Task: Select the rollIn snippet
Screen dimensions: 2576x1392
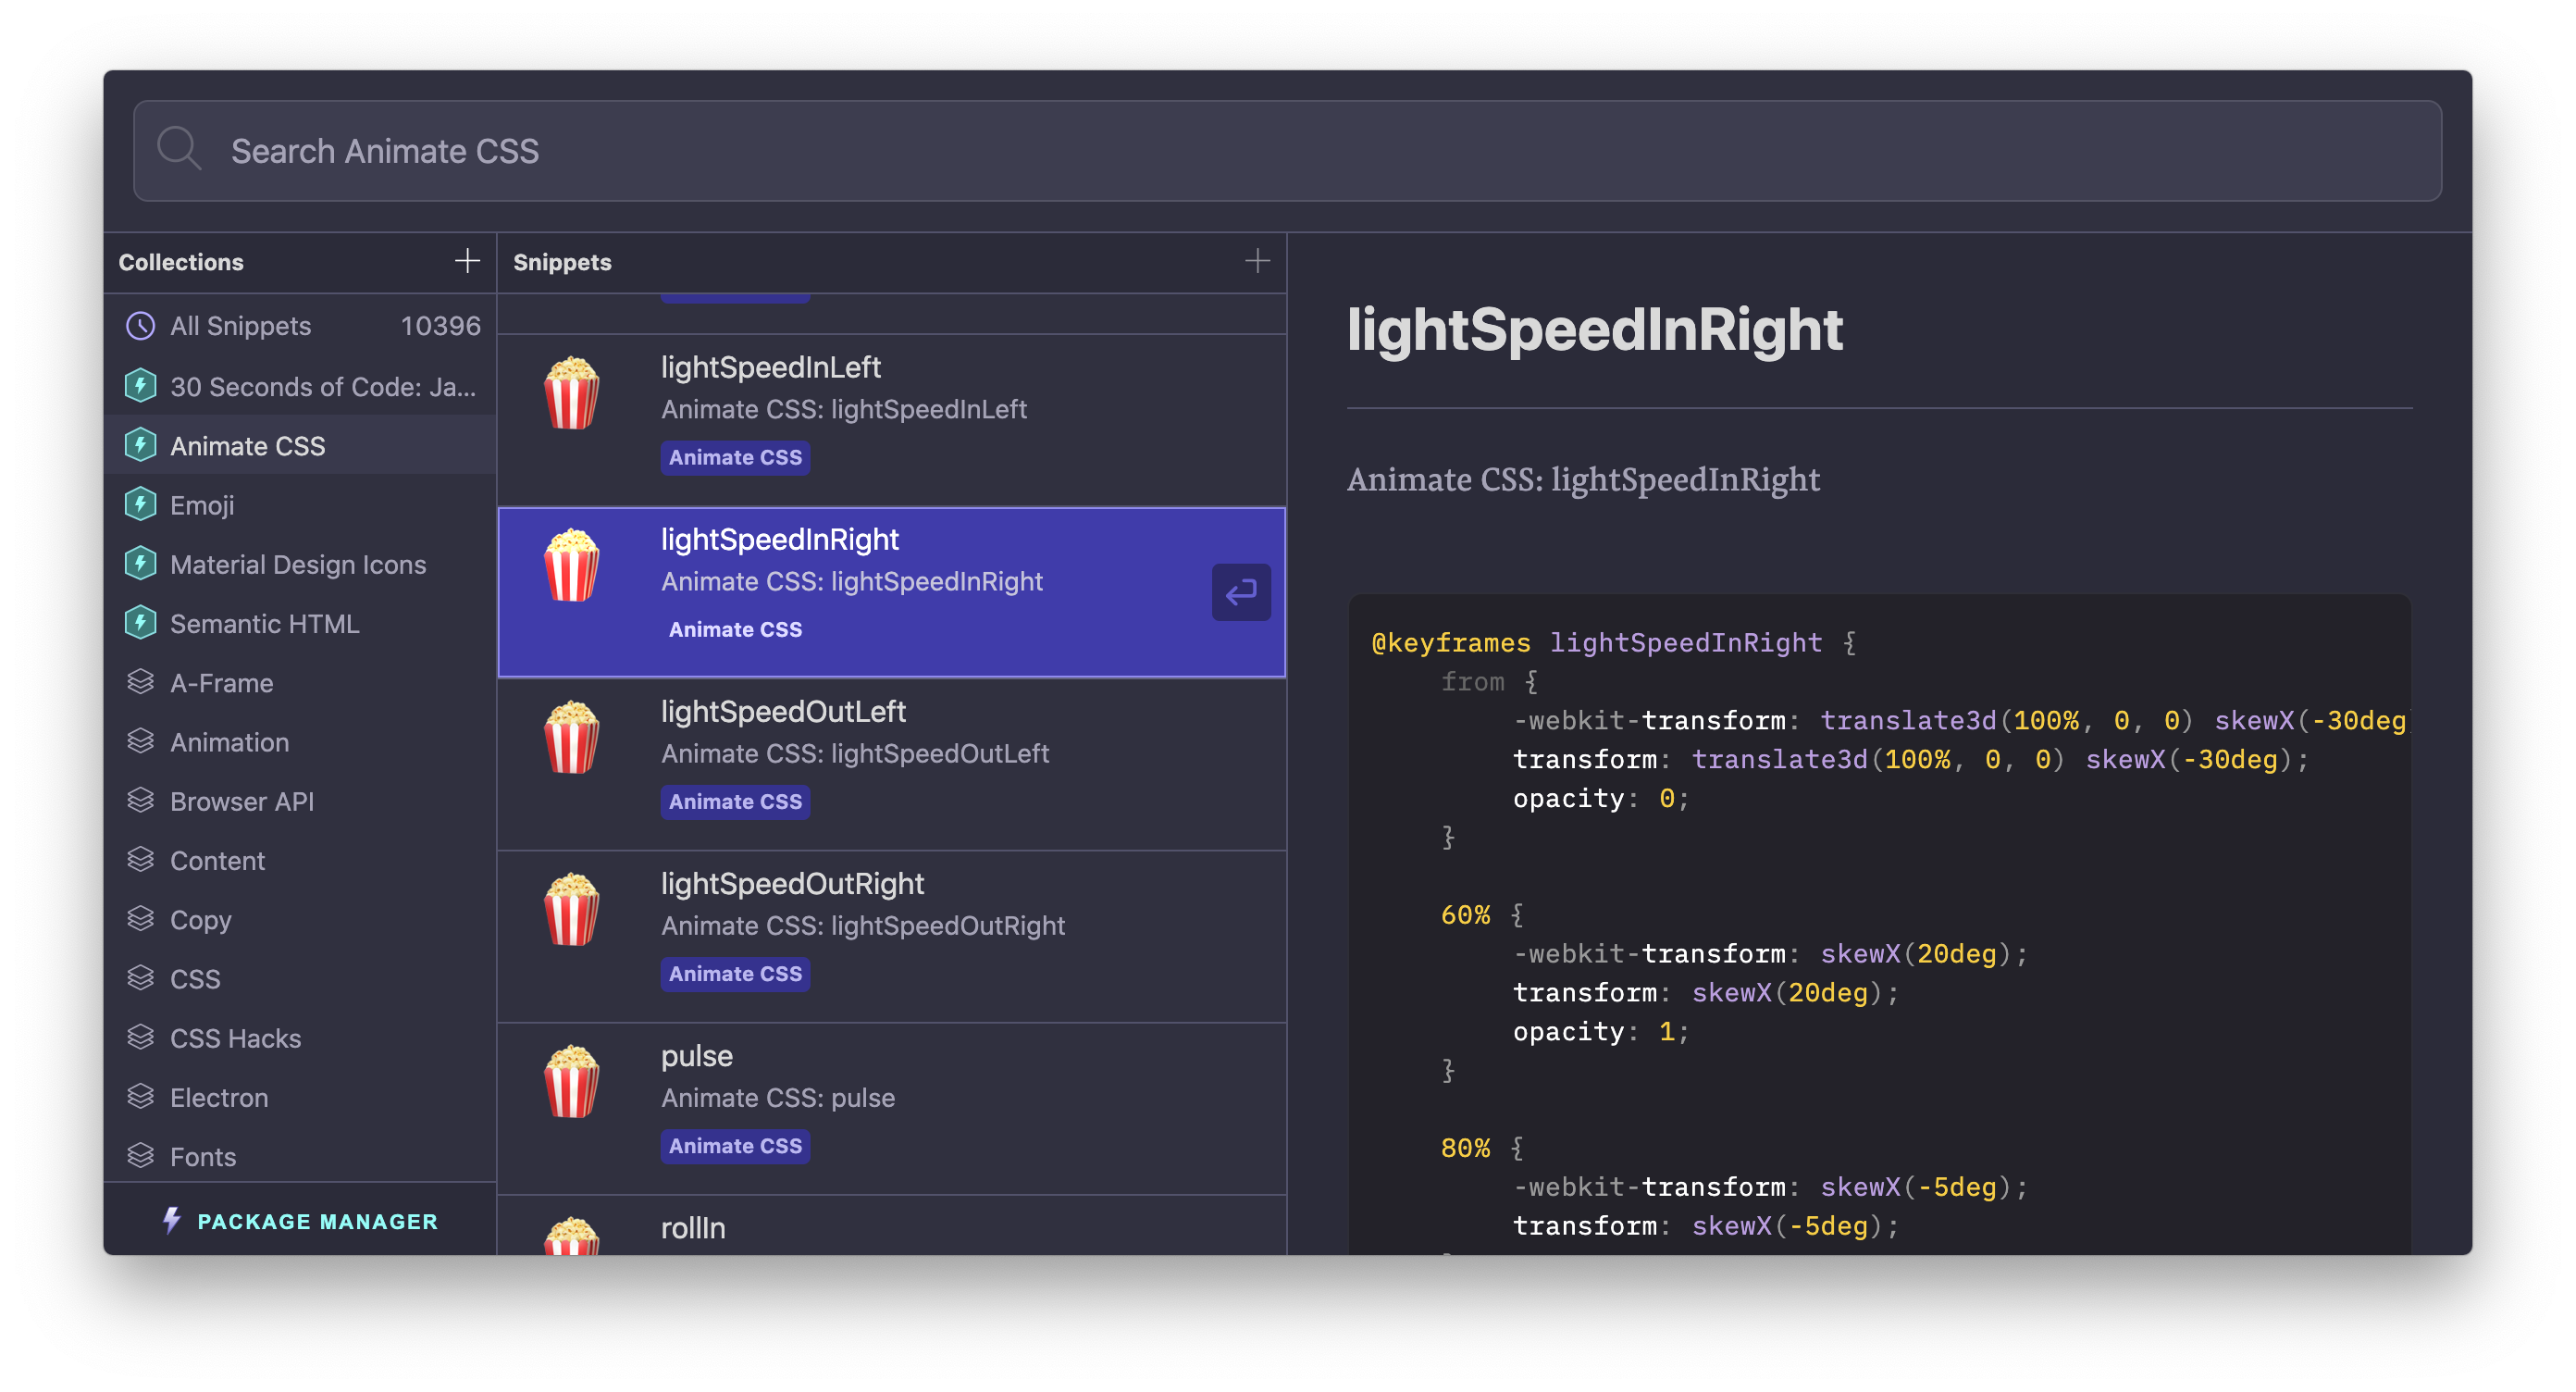Action: click(891, 1226)
